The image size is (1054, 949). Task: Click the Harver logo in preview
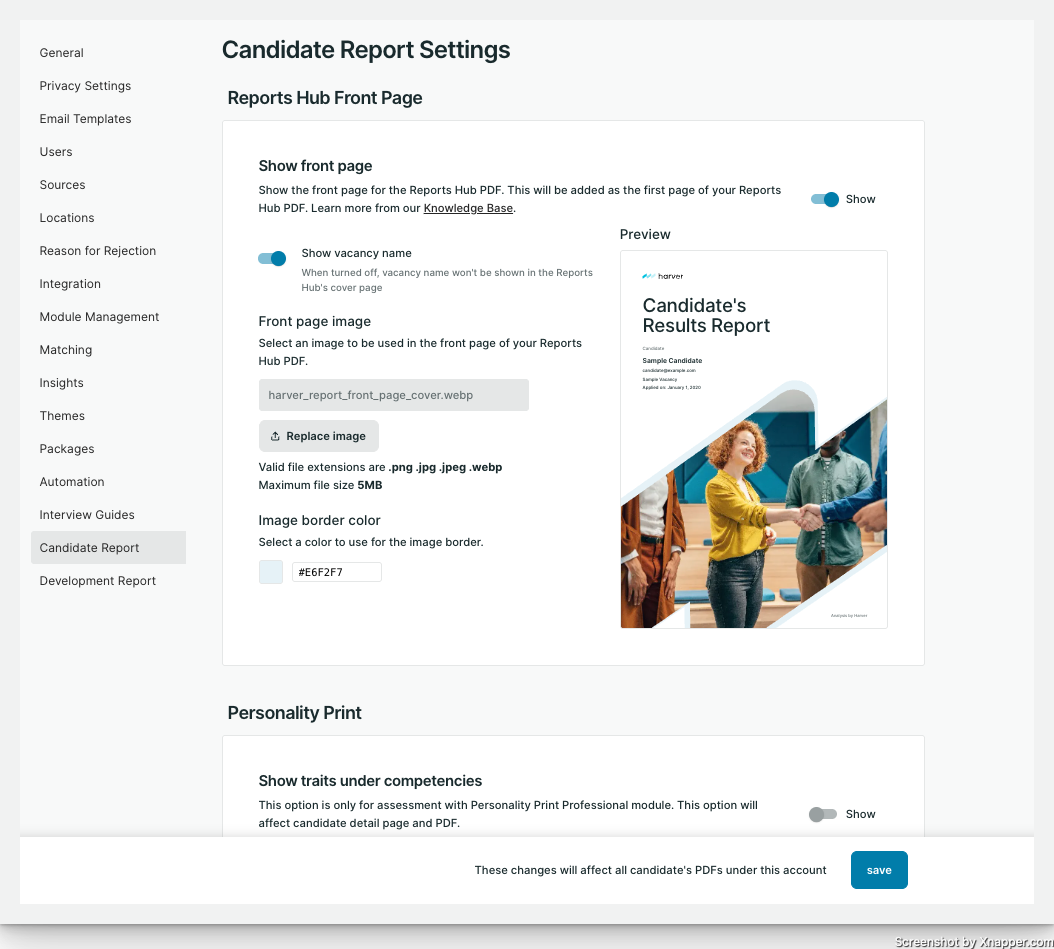[663, 276]
